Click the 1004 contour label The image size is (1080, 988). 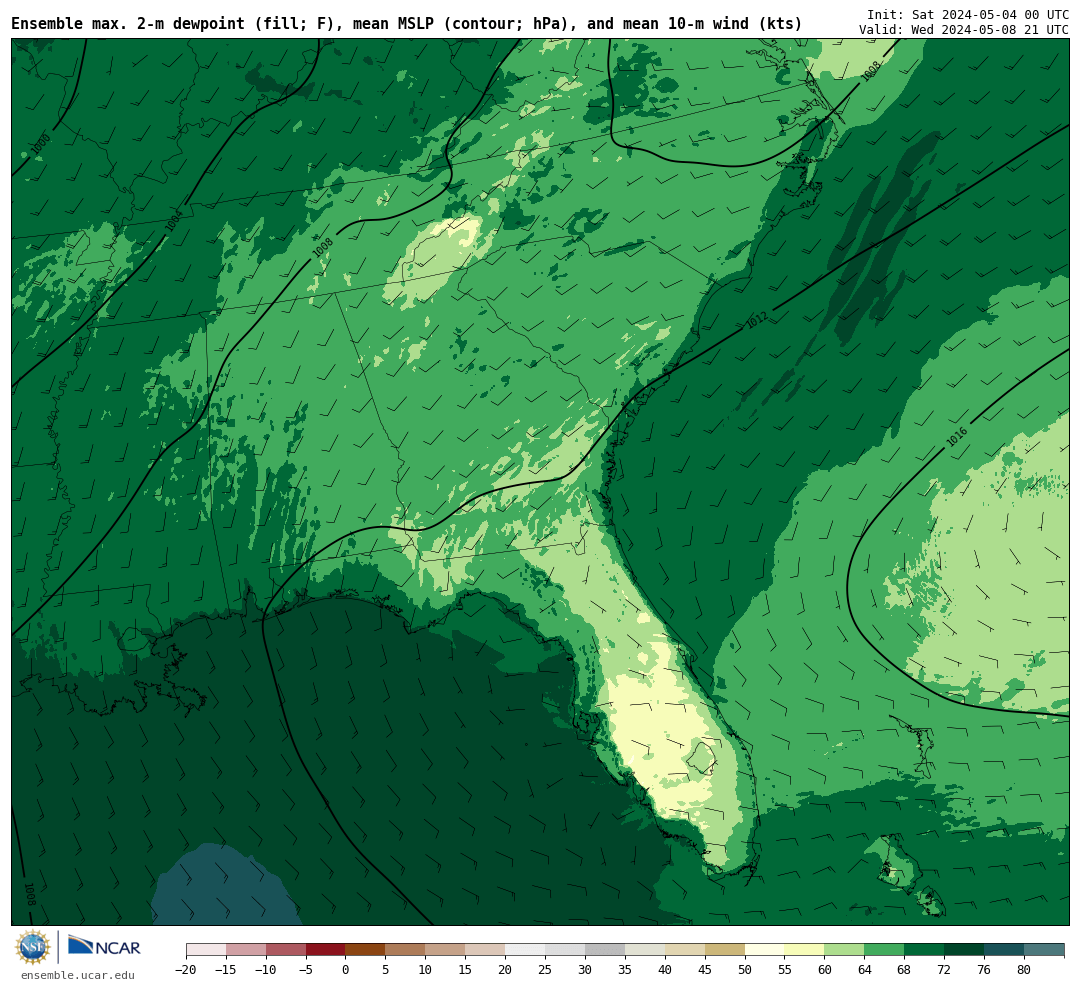pos(174,220)
